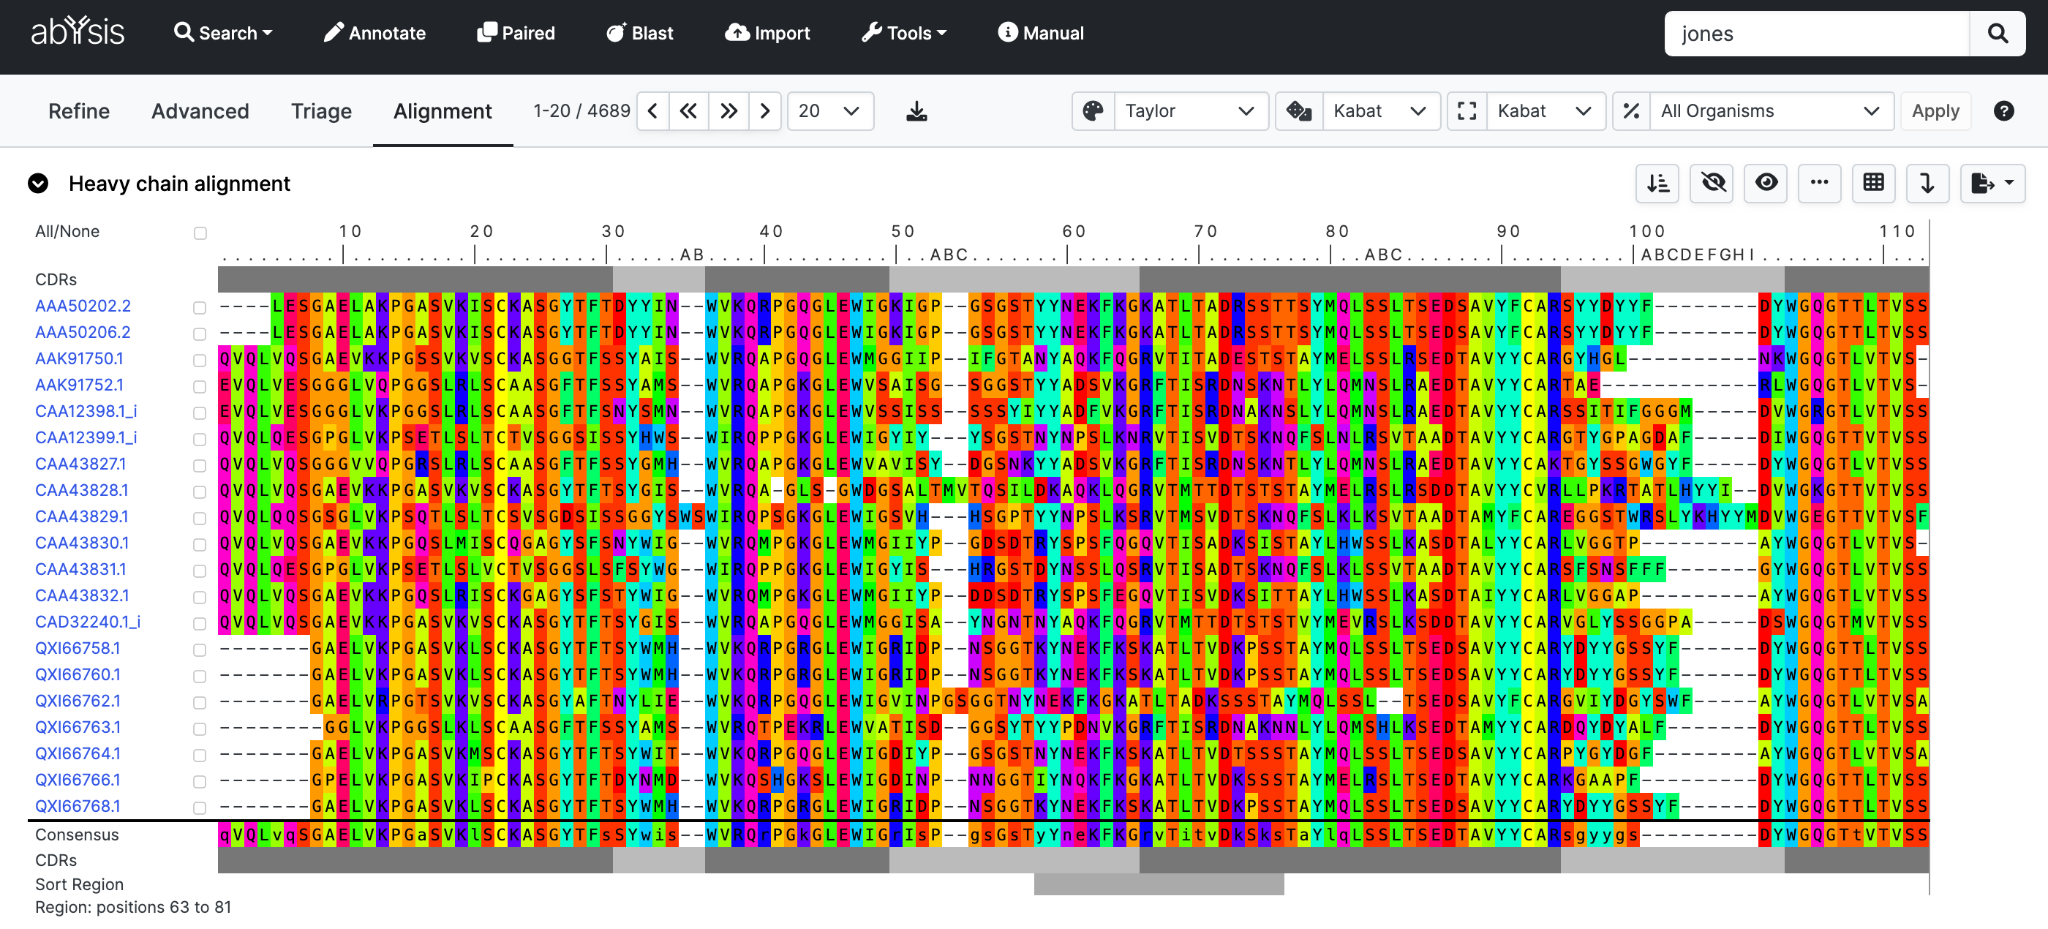Open the help question mark icon

[2004, 111]
